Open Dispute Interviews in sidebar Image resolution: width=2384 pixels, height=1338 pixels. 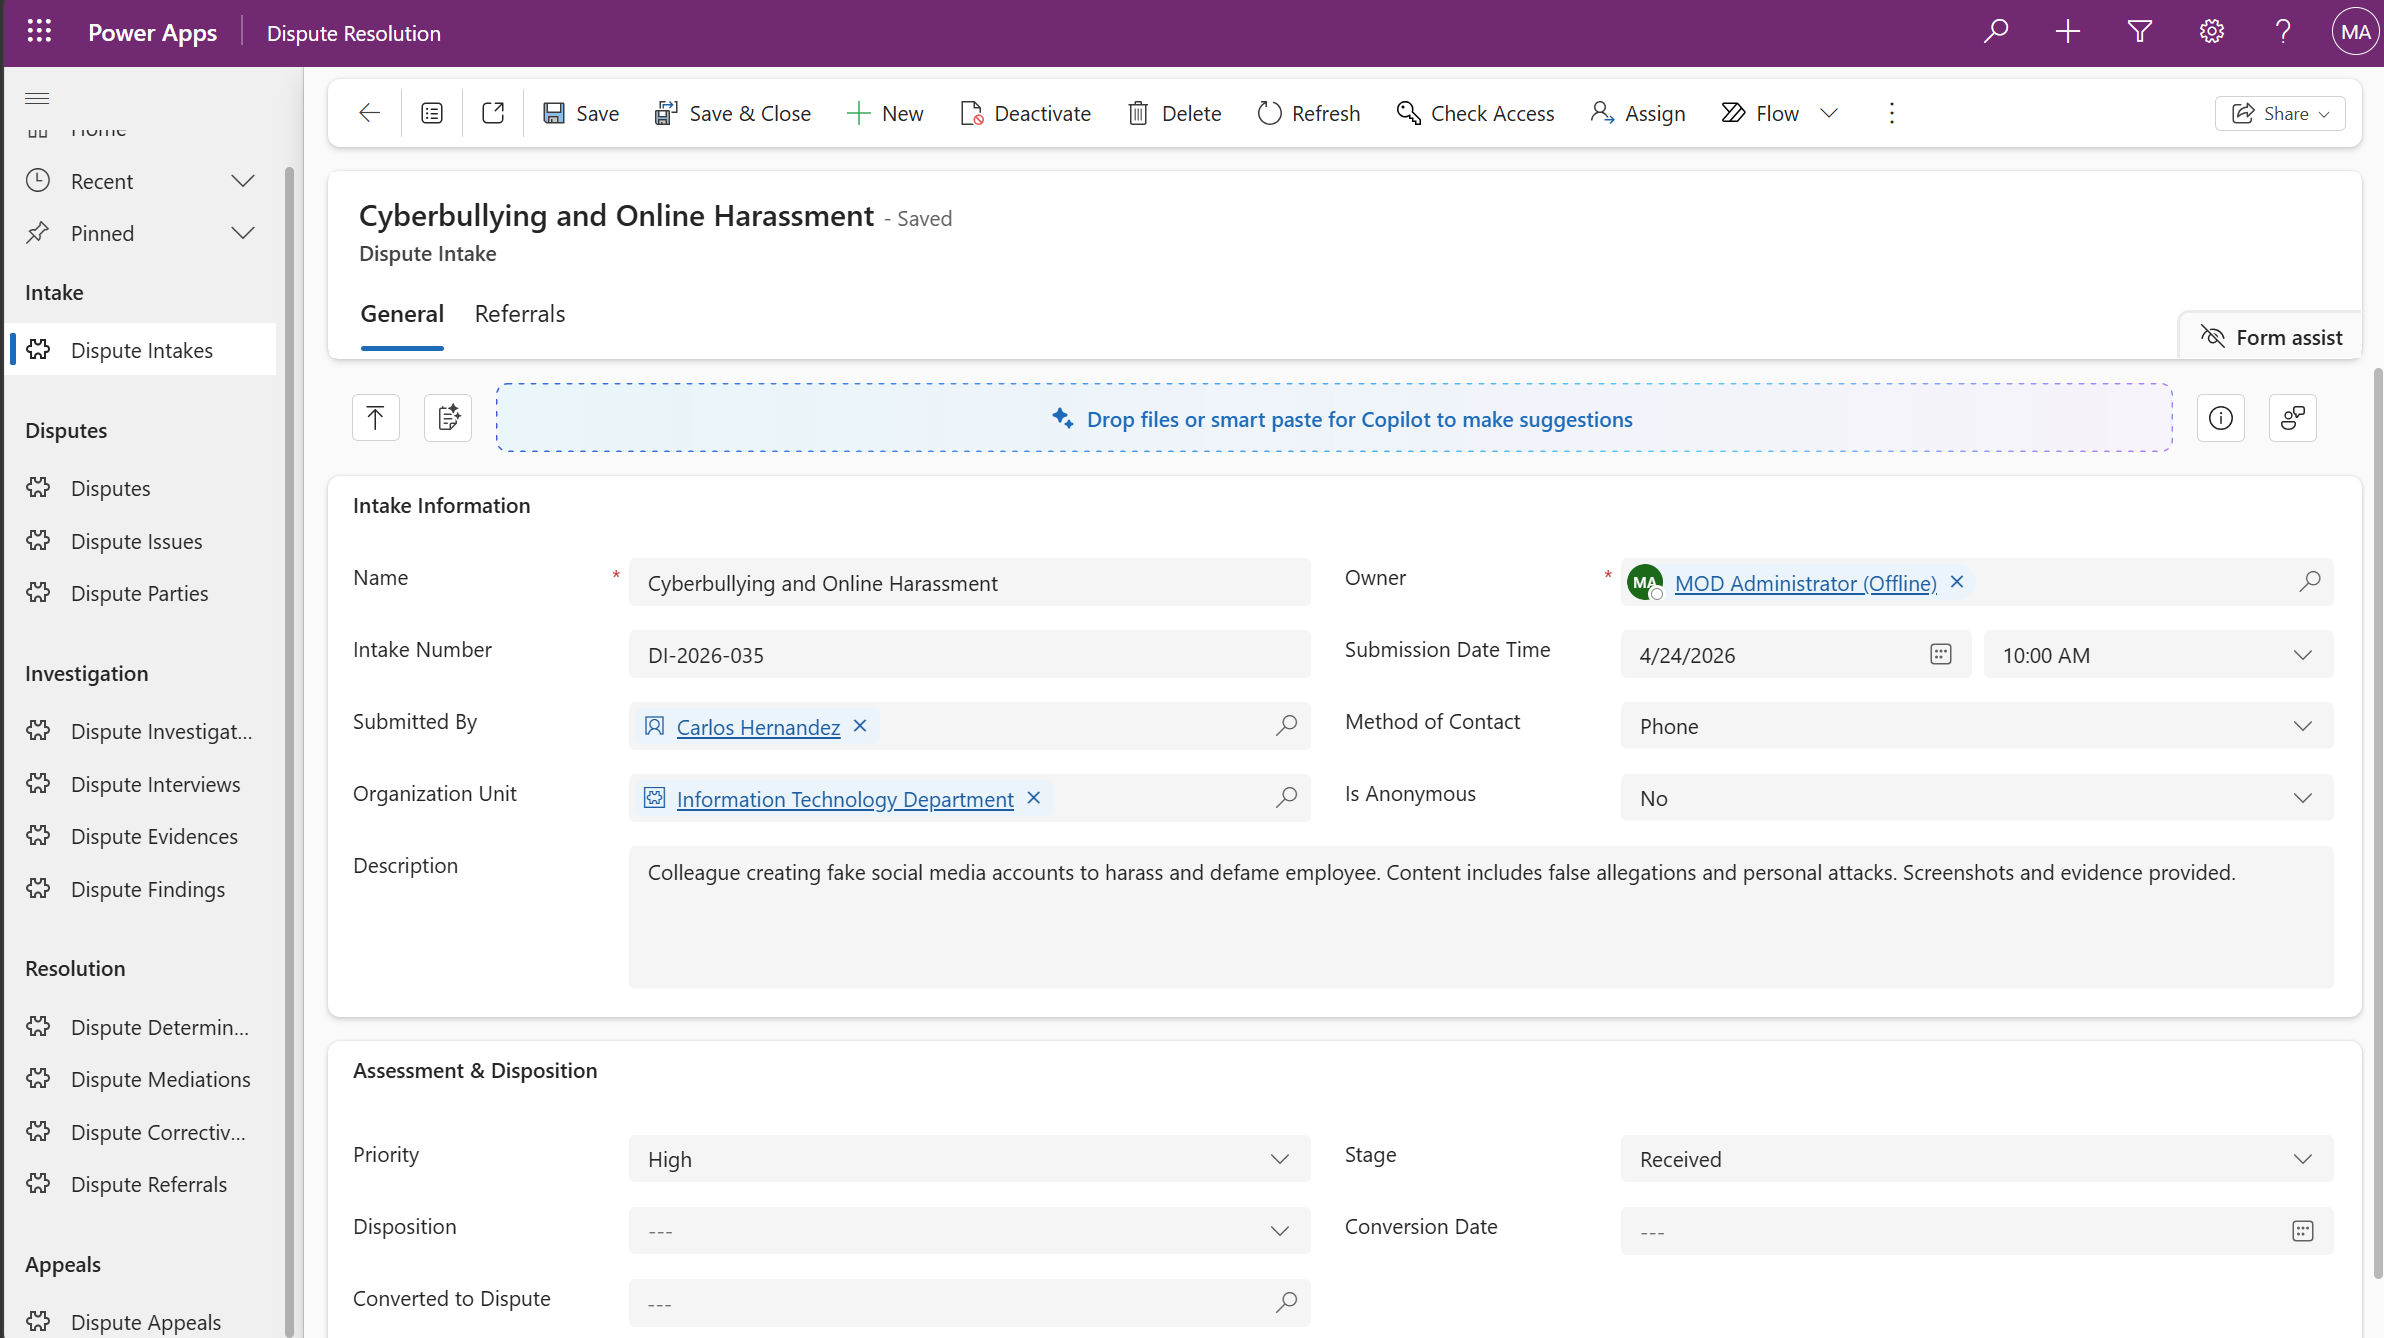[156, 784]
